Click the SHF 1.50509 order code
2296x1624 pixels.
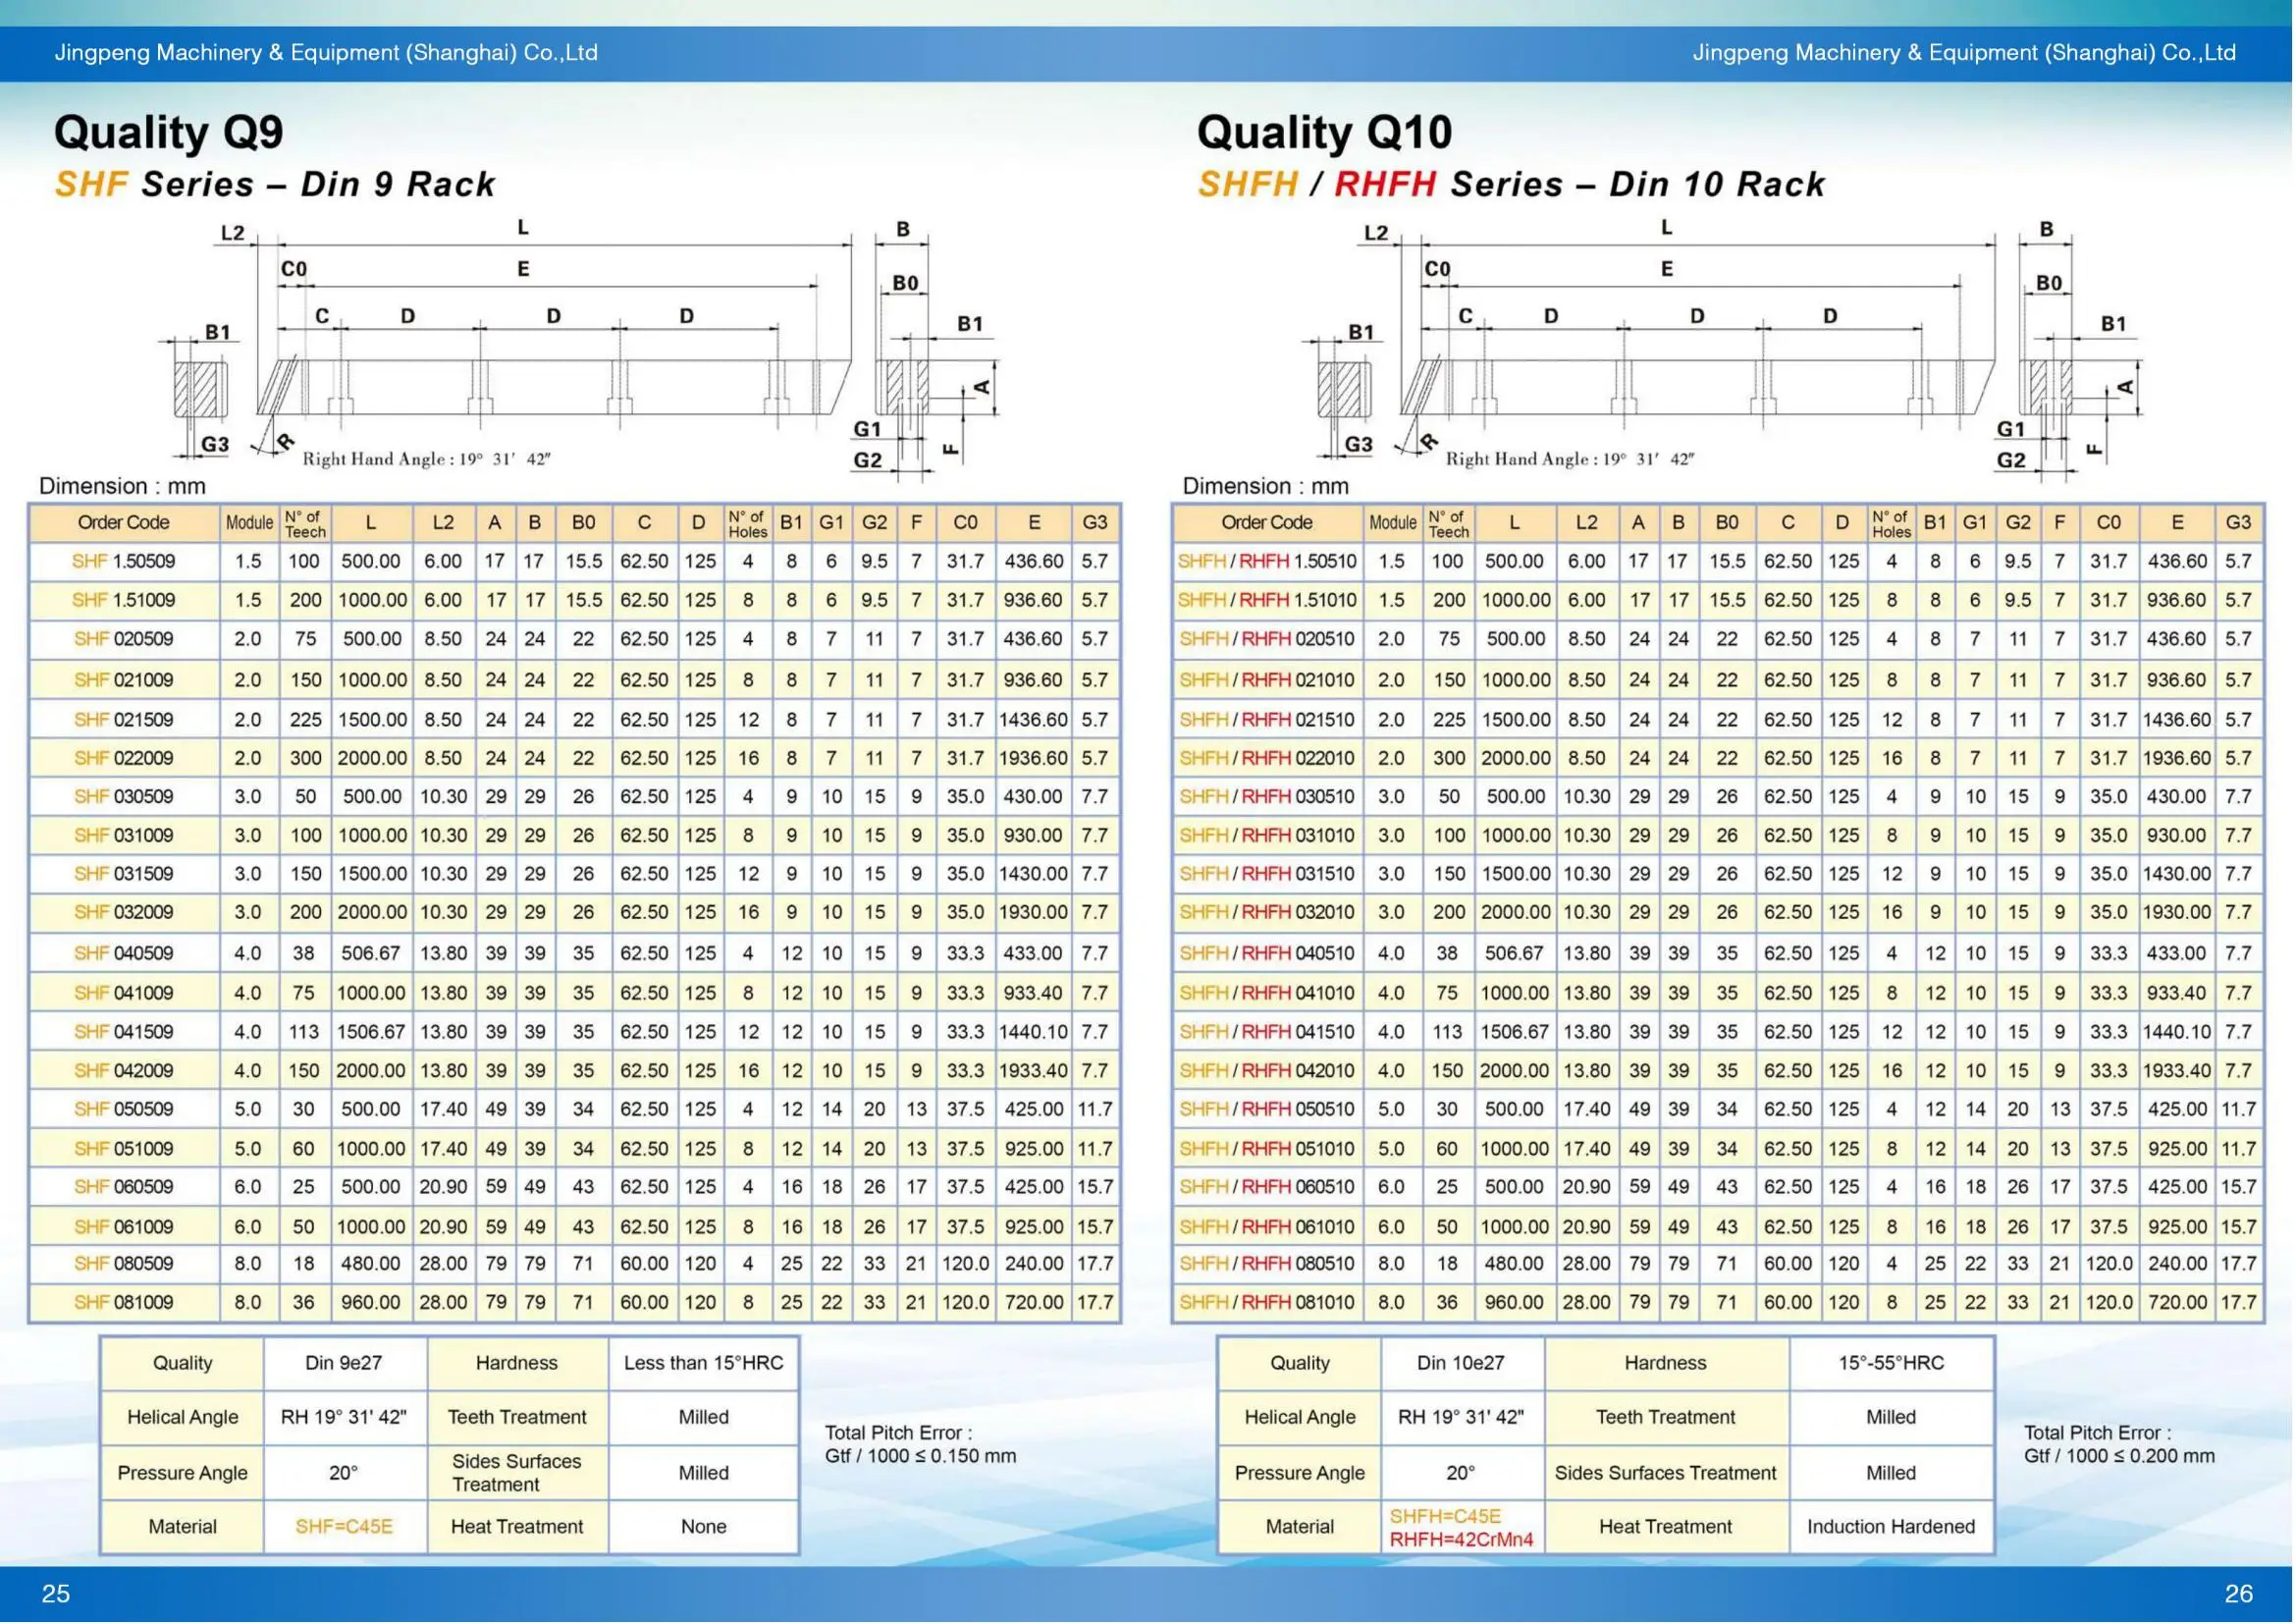123,562
